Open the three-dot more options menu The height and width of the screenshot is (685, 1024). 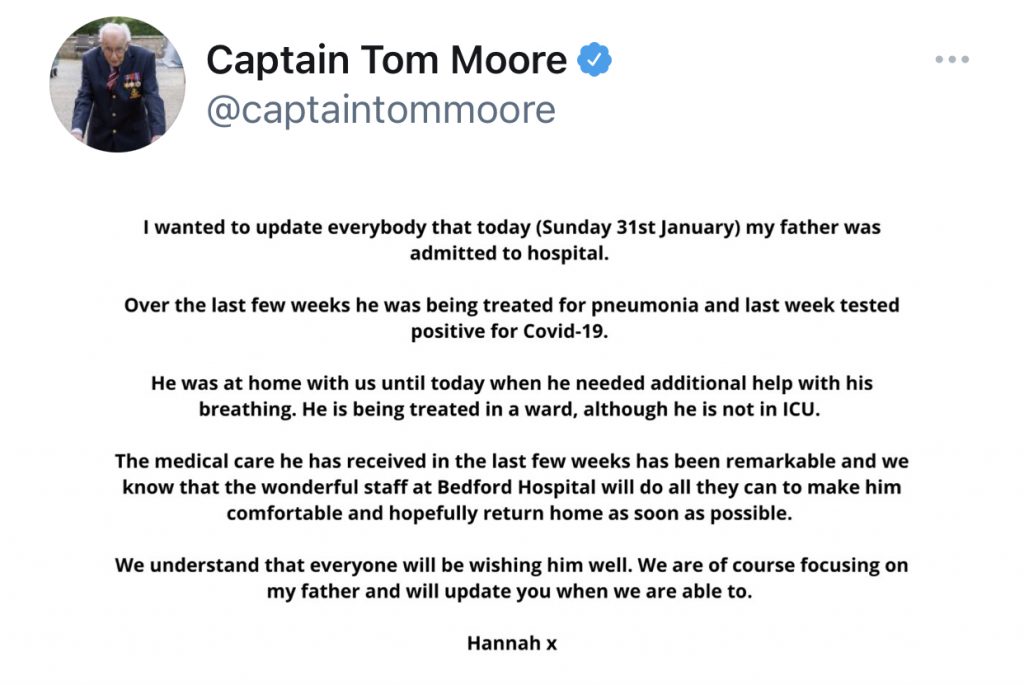951,60
